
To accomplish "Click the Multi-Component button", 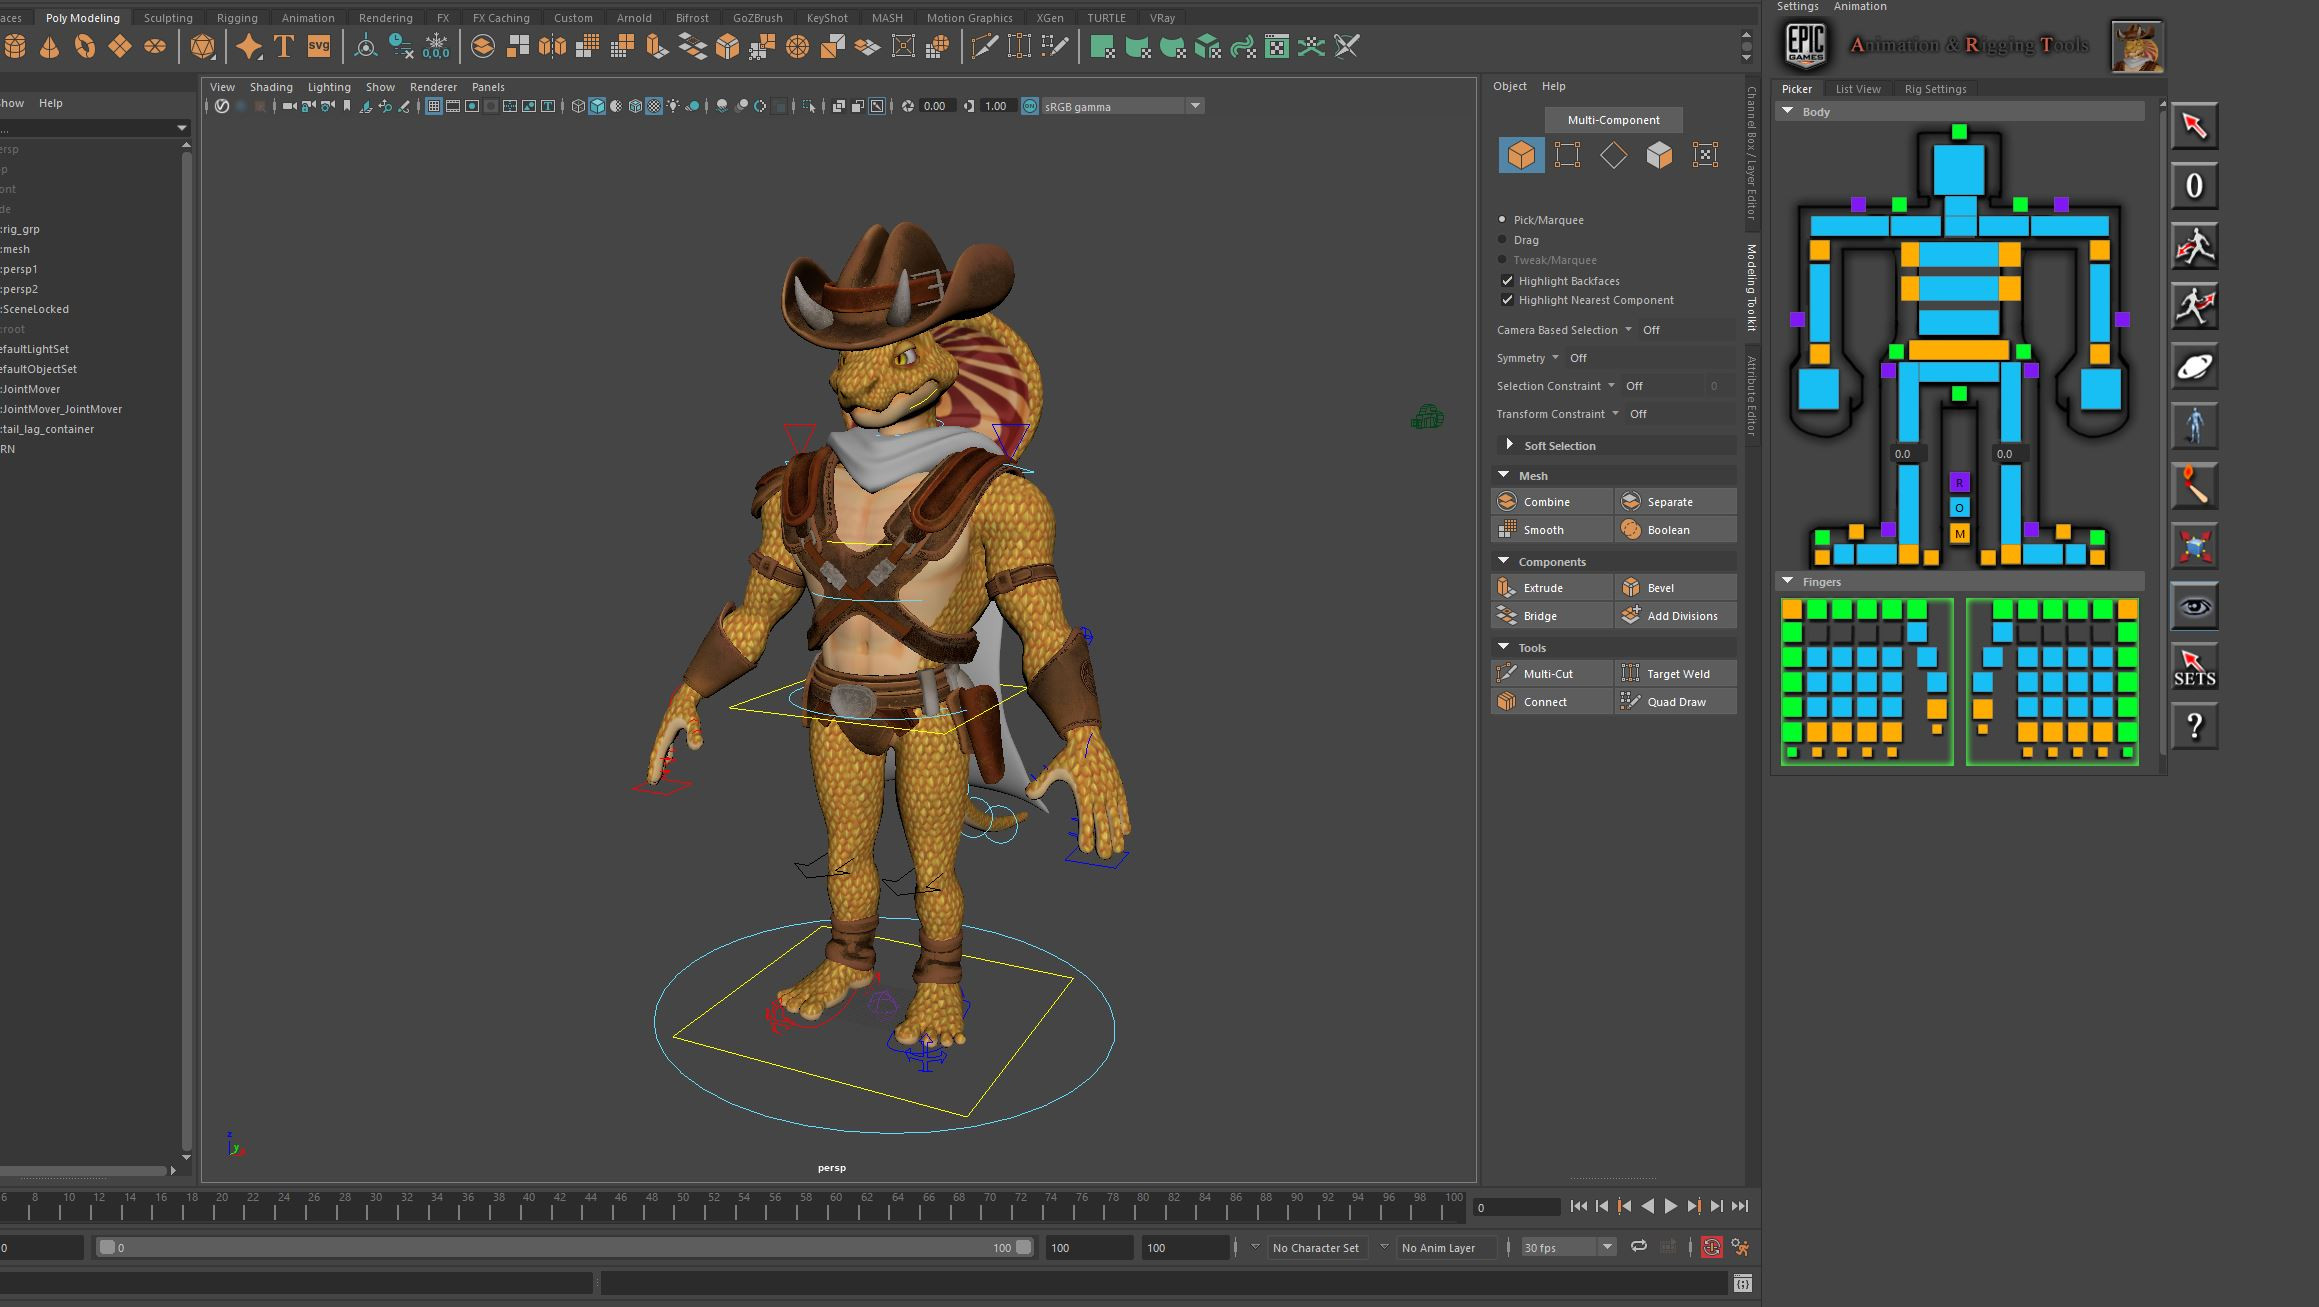I will click(x=1613, y=120).
